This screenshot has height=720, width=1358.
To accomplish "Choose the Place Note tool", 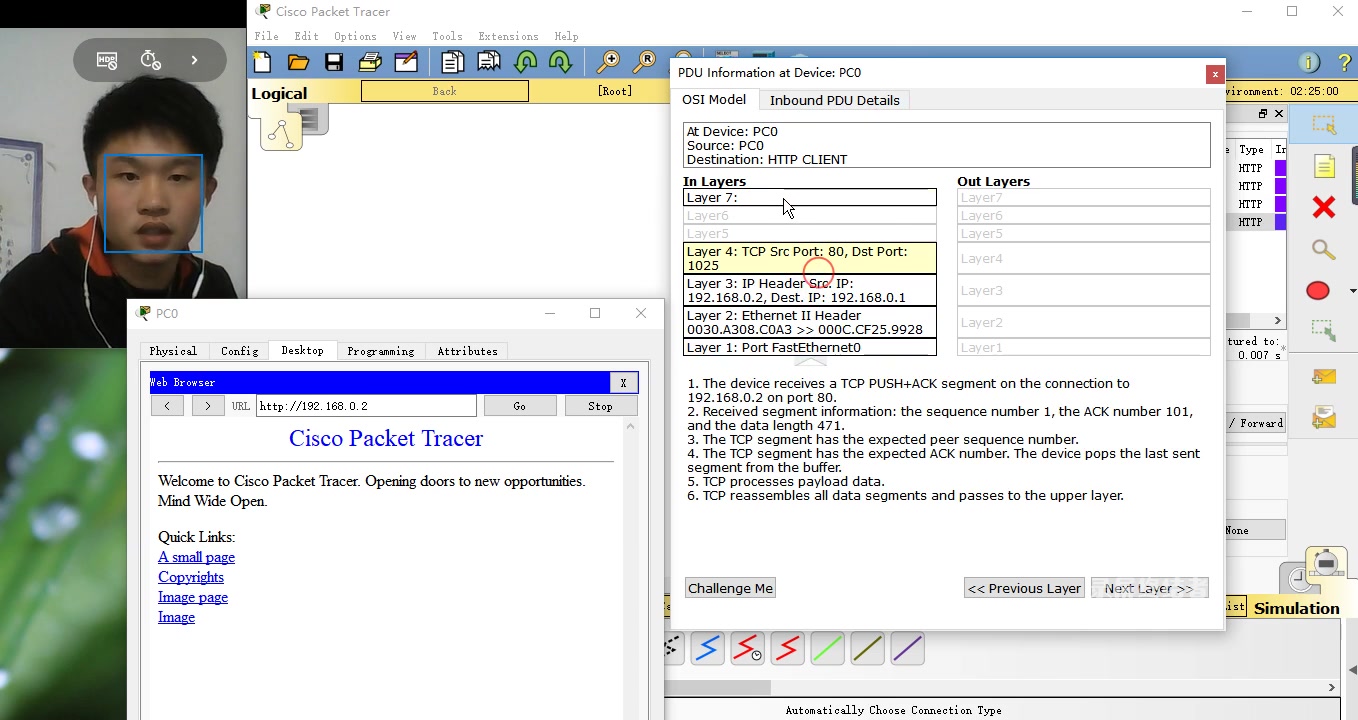I will tap(1324, 166).
